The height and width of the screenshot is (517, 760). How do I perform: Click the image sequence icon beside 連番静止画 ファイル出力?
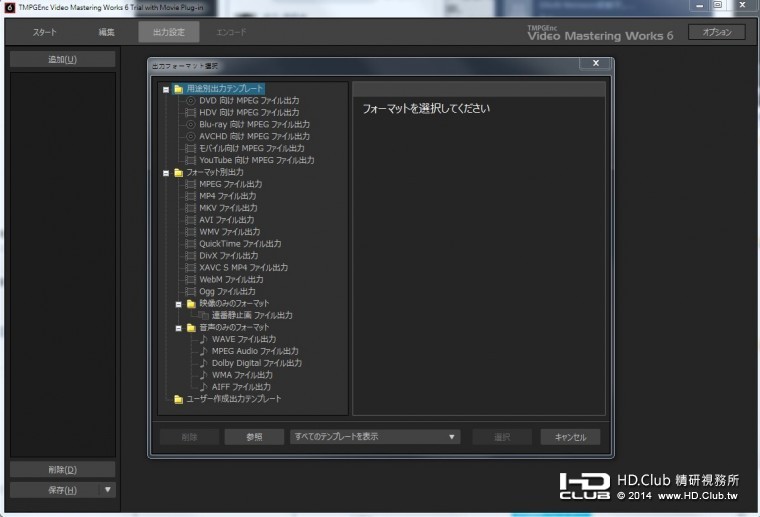[204, 315]
